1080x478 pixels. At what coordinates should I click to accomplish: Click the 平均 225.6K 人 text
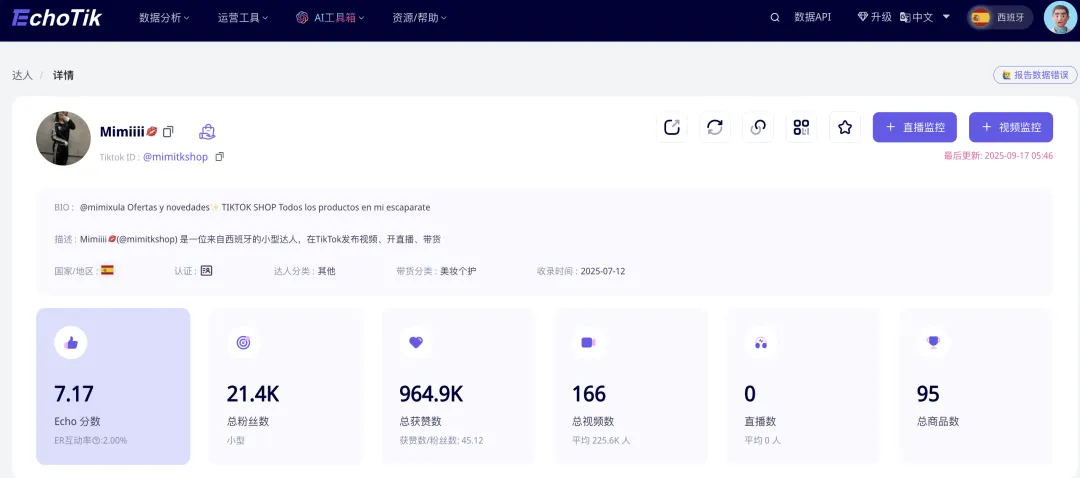coord(601,440)
